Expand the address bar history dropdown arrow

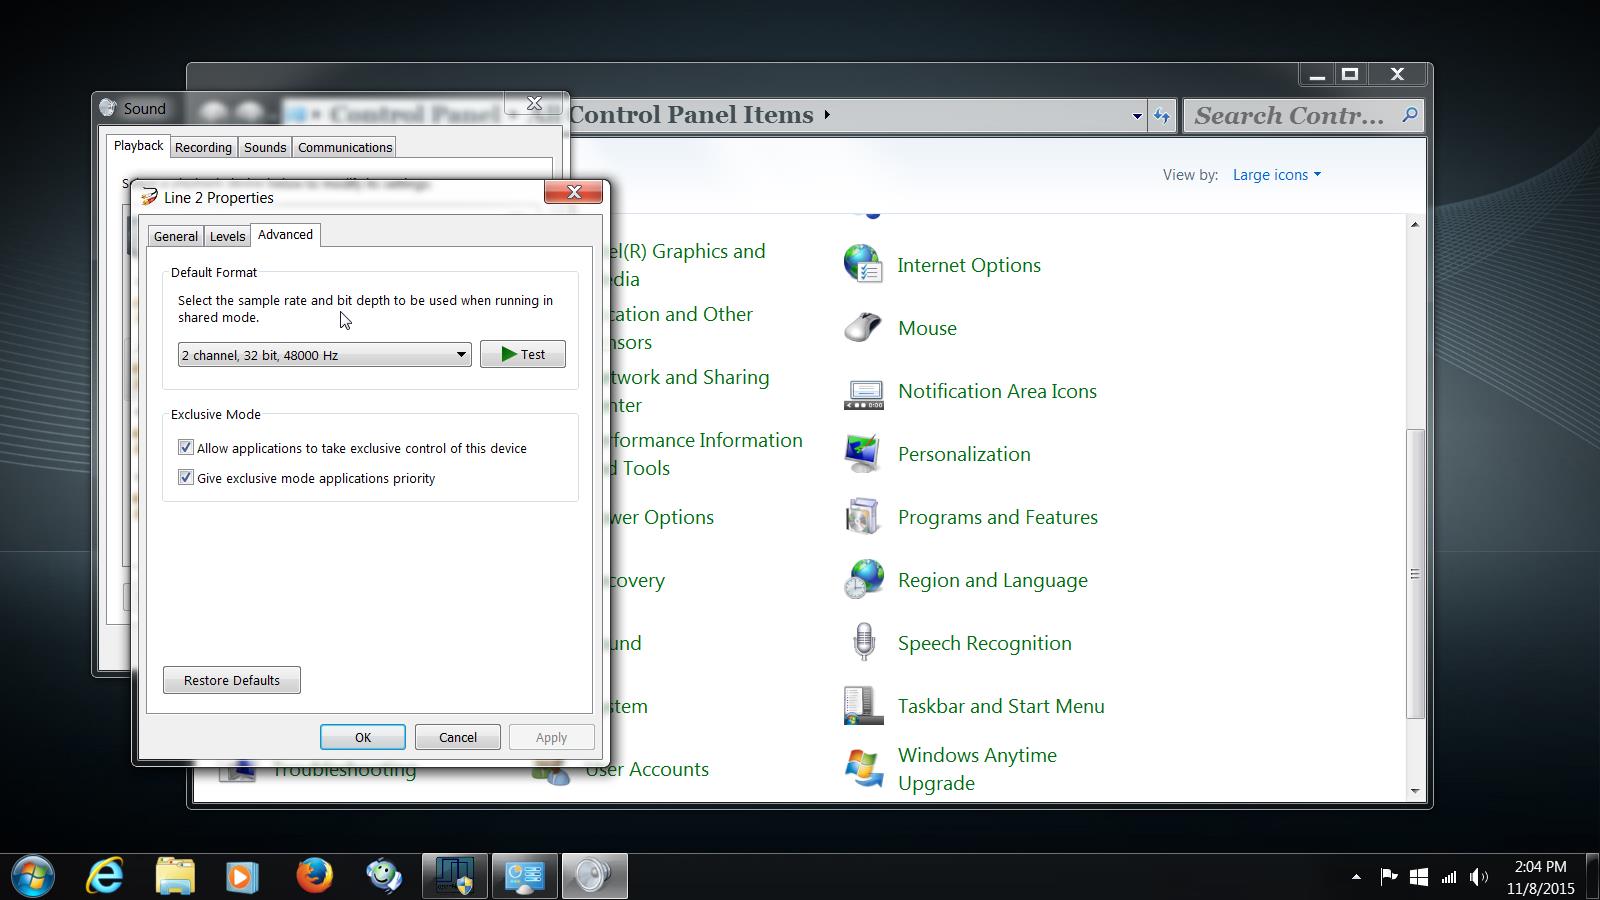pyautogui.click(x=1137, y=116)
